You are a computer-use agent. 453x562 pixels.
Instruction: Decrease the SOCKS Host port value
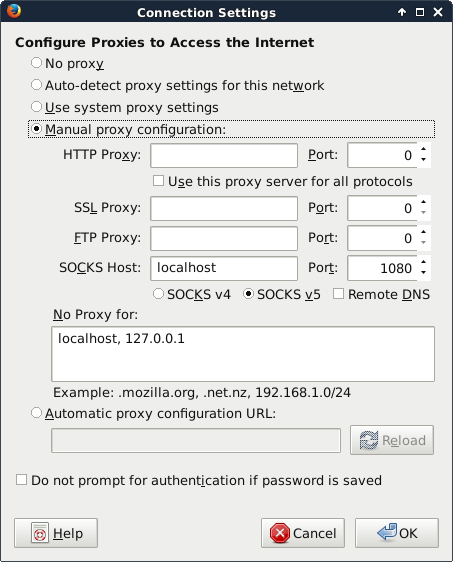[x=424, y=273]
